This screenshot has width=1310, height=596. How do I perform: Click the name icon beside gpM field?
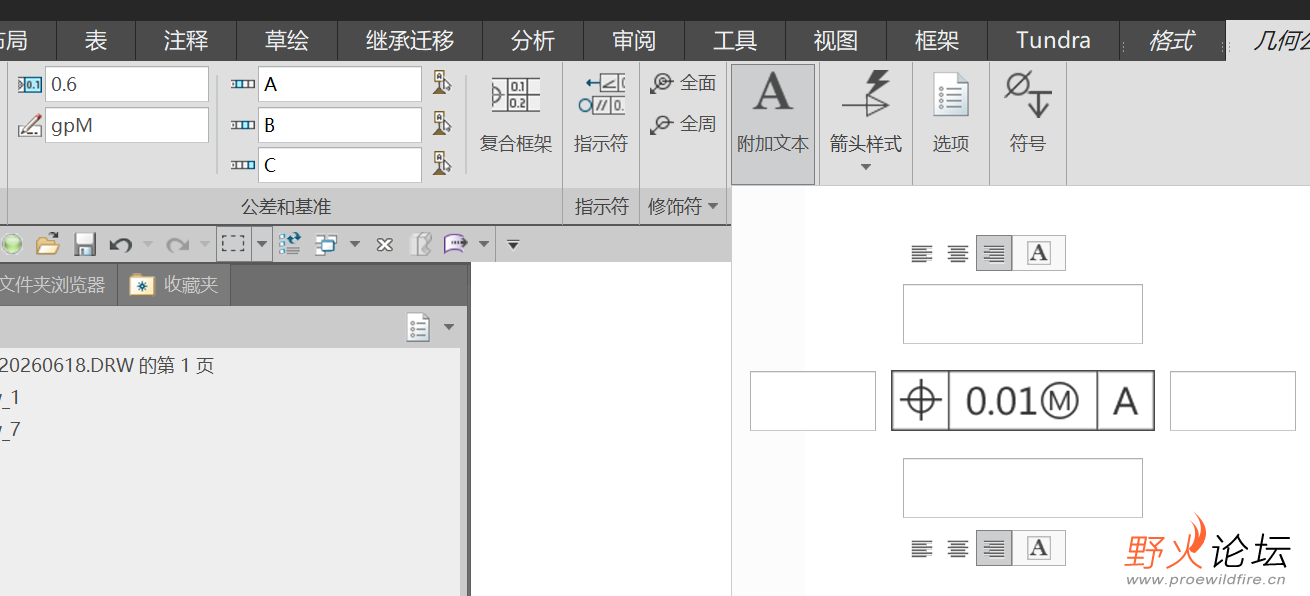[30, 126]
